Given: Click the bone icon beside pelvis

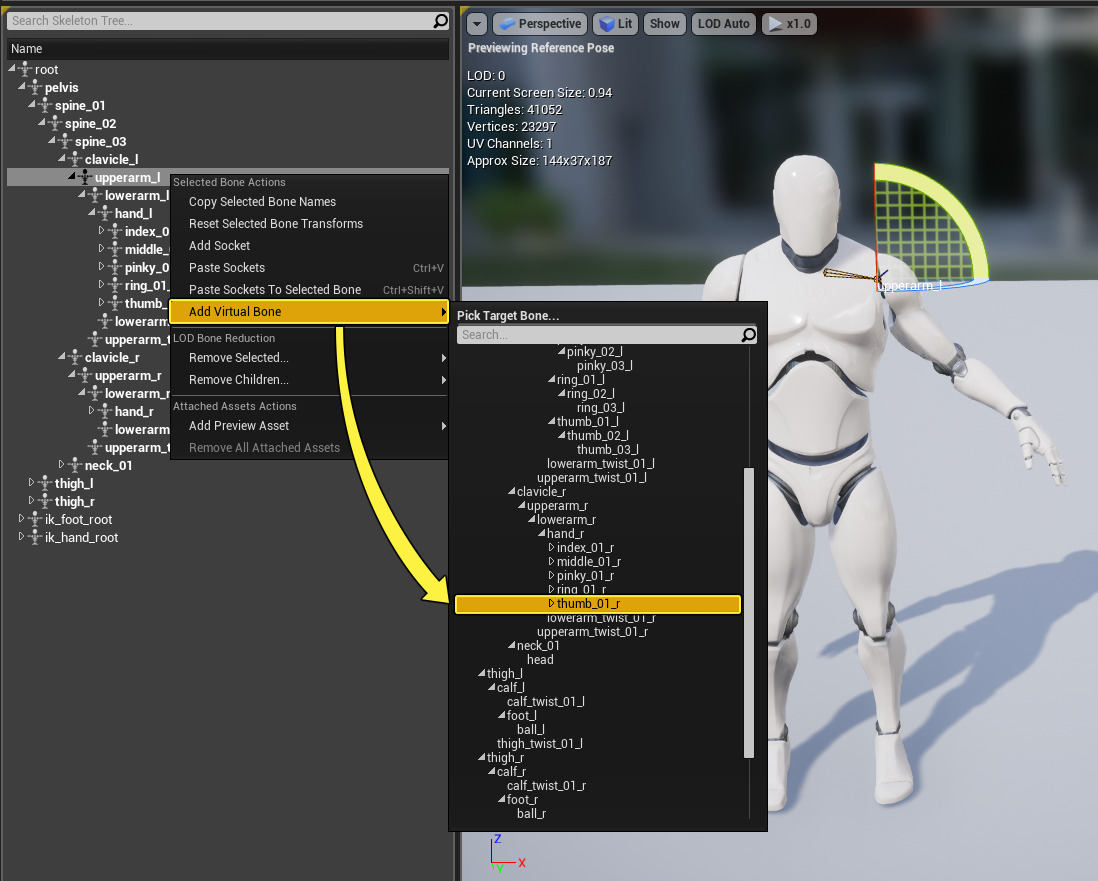Looking at the screenshot, I should [35, 88].
